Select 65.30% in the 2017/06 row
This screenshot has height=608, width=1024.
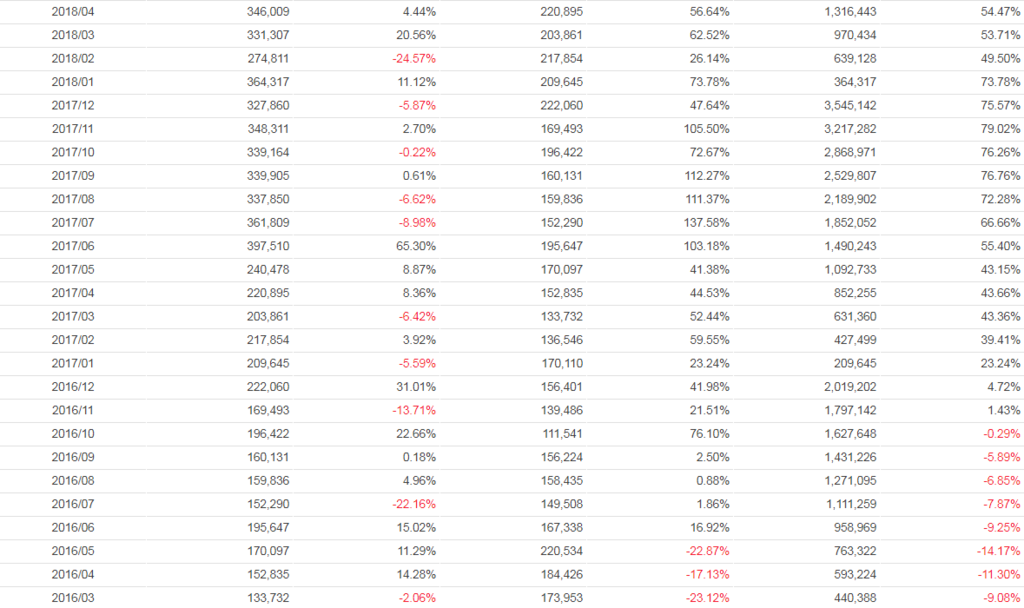click(416, 246)
